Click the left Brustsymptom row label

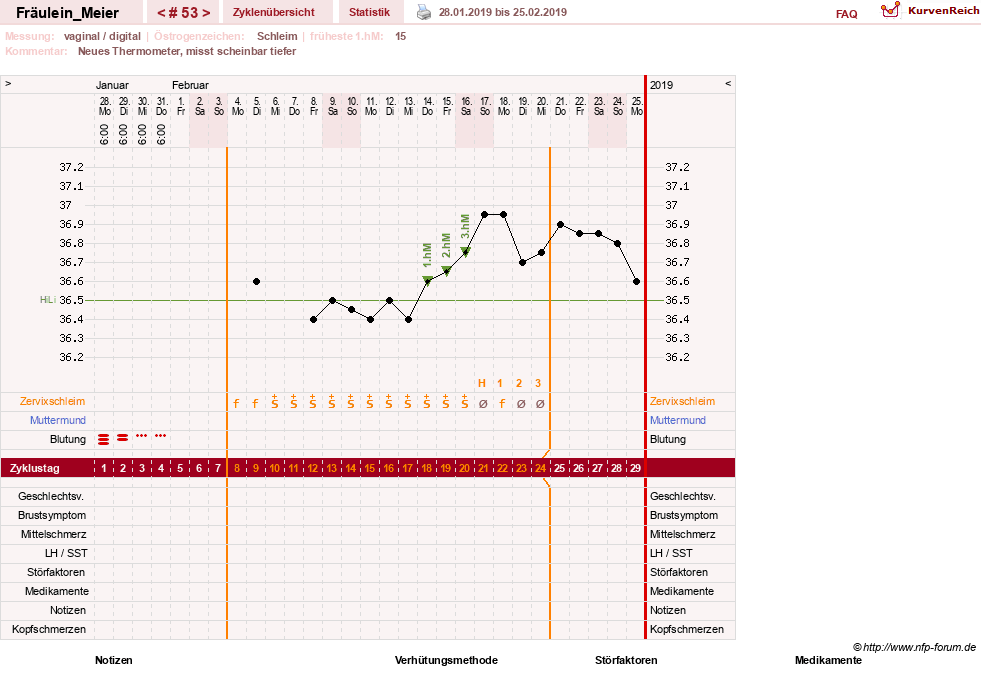pyautogui.click(x=52, y=515)
